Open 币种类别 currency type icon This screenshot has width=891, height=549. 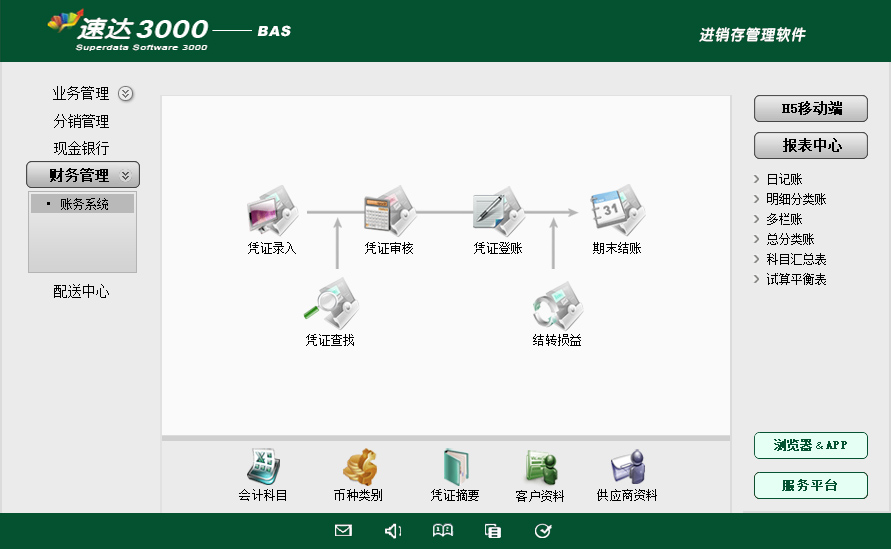point(358,467)
